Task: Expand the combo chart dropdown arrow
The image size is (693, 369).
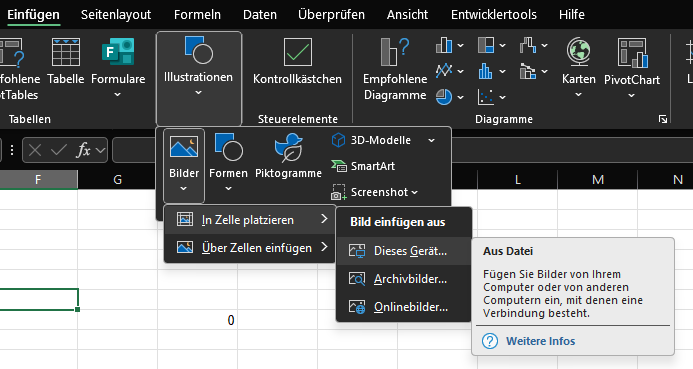Action: coord(544,71)
